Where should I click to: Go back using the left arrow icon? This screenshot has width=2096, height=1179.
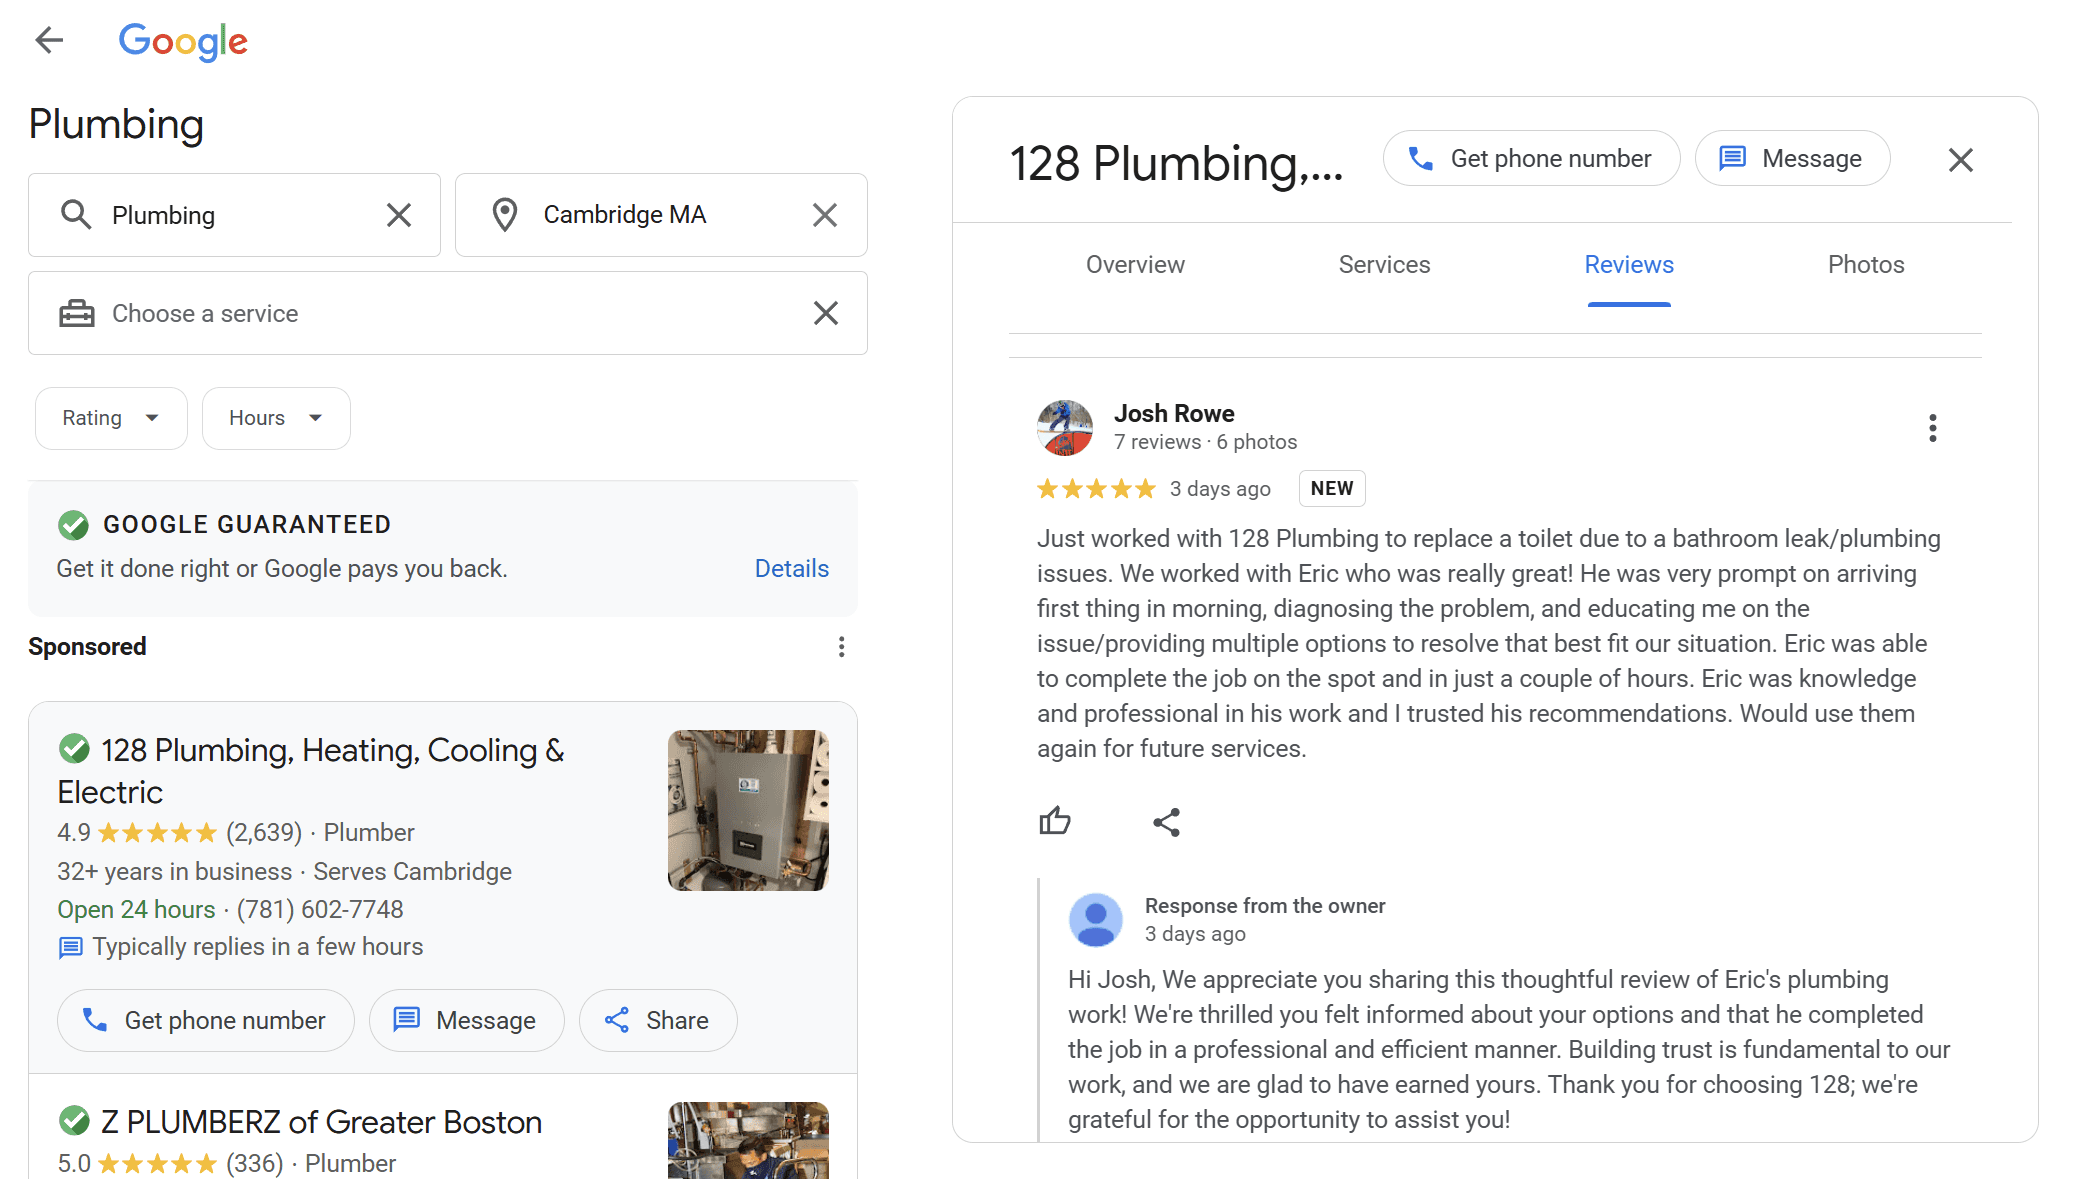click(x=49, y=40)
